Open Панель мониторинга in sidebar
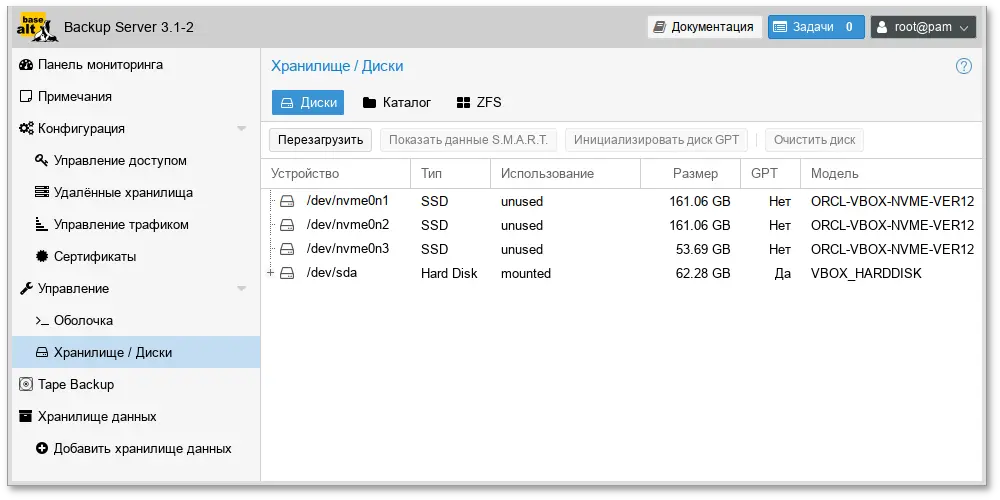1000x500 pixels. coord(136,64)
